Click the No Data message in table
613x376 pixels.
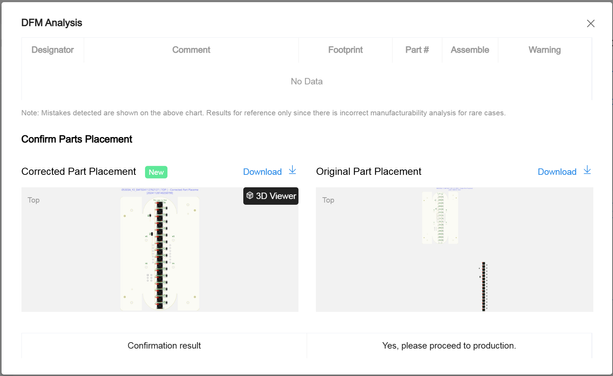tap(306, 81)
